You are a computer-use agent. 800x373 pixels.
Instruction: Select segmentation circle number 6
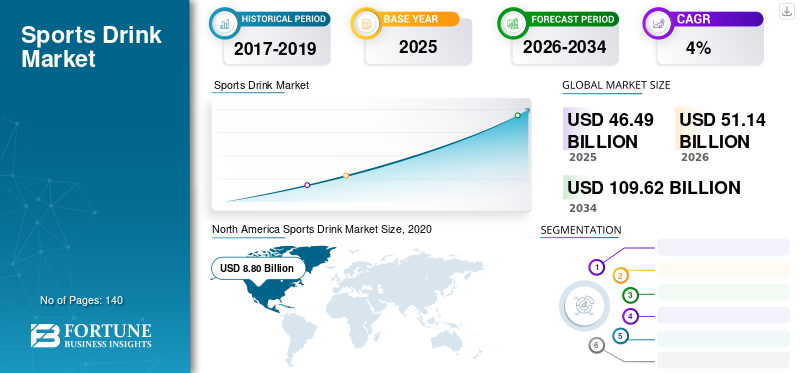(596, 345)
